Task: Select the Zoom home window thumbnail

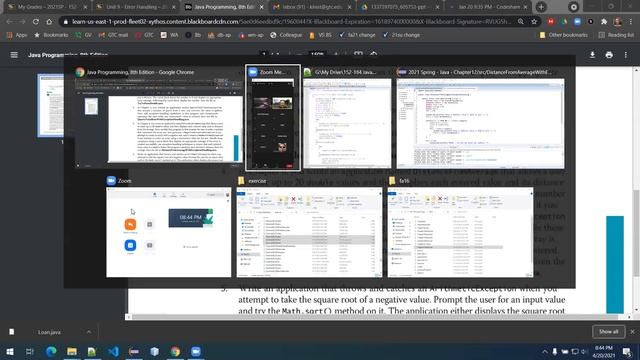Action: click(168, 227)
